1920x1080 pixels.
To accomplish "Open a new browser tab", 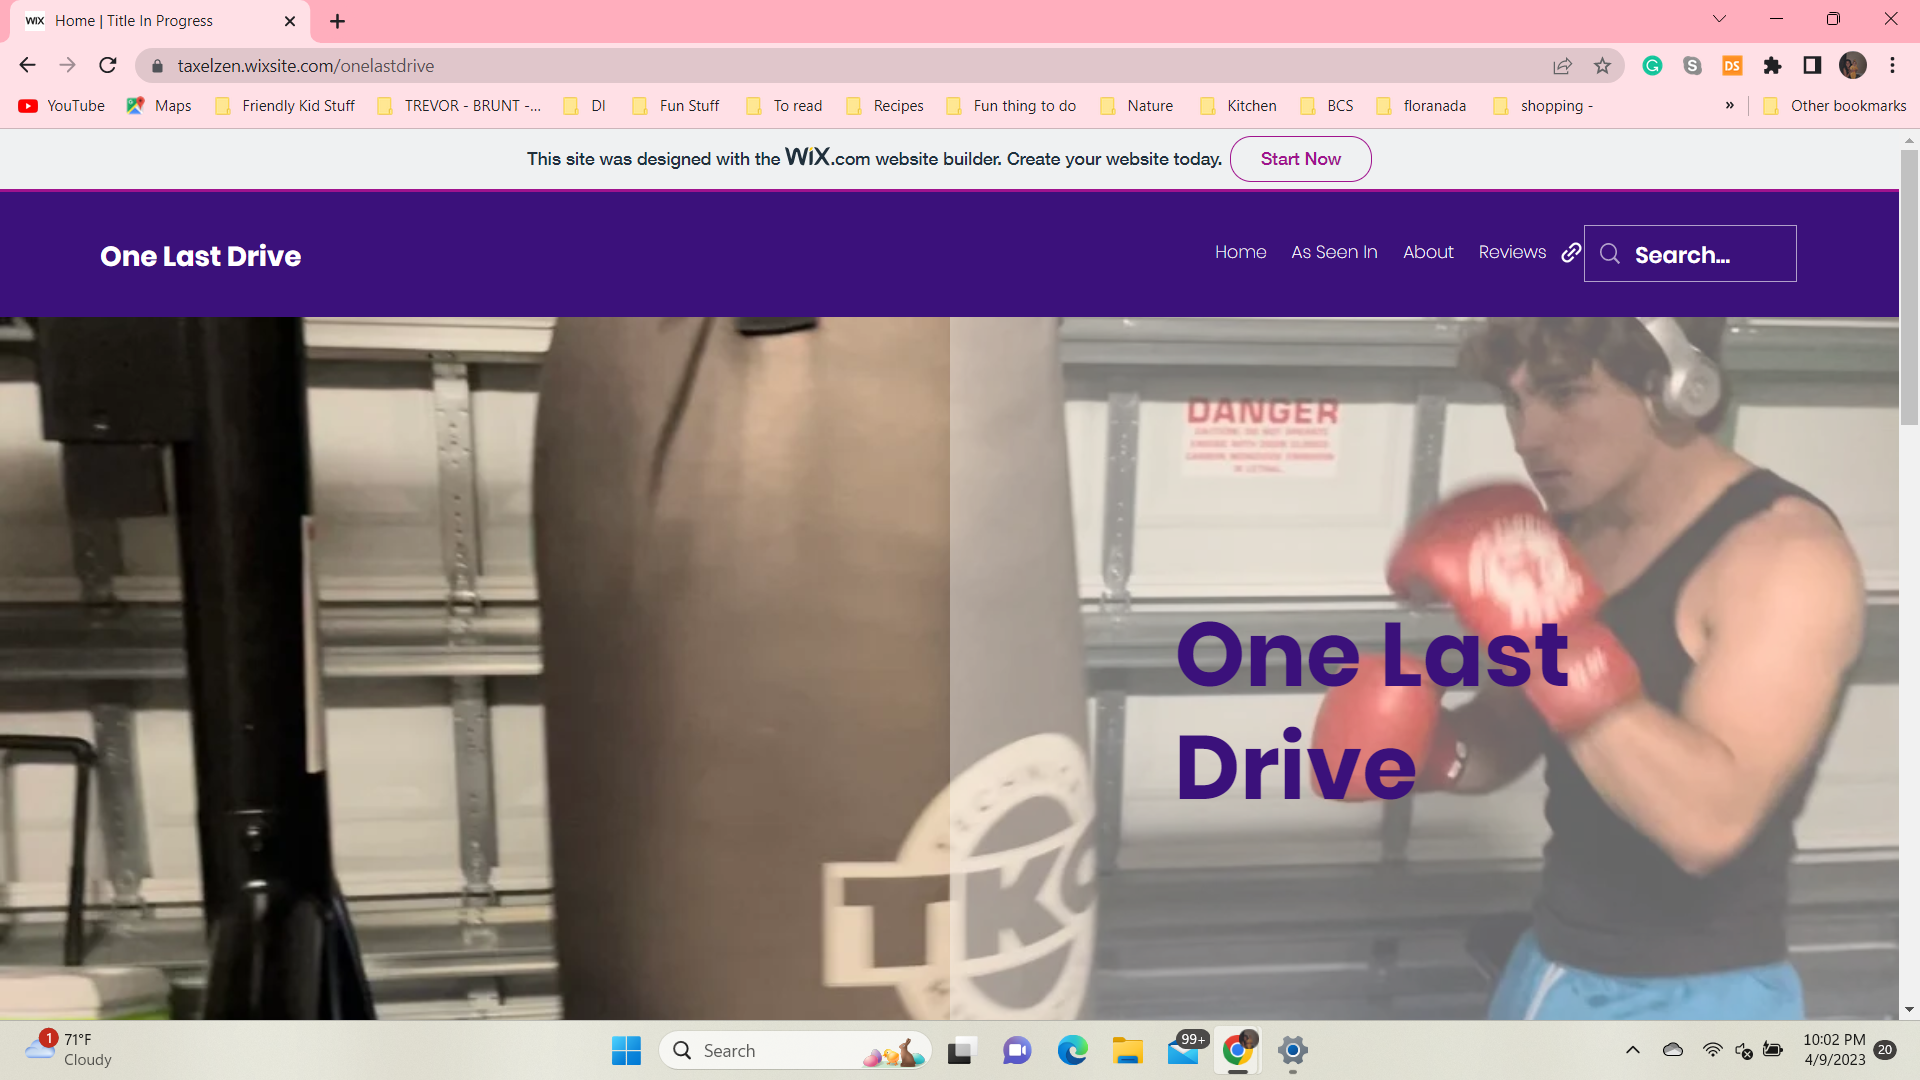I will coord(337,21).
